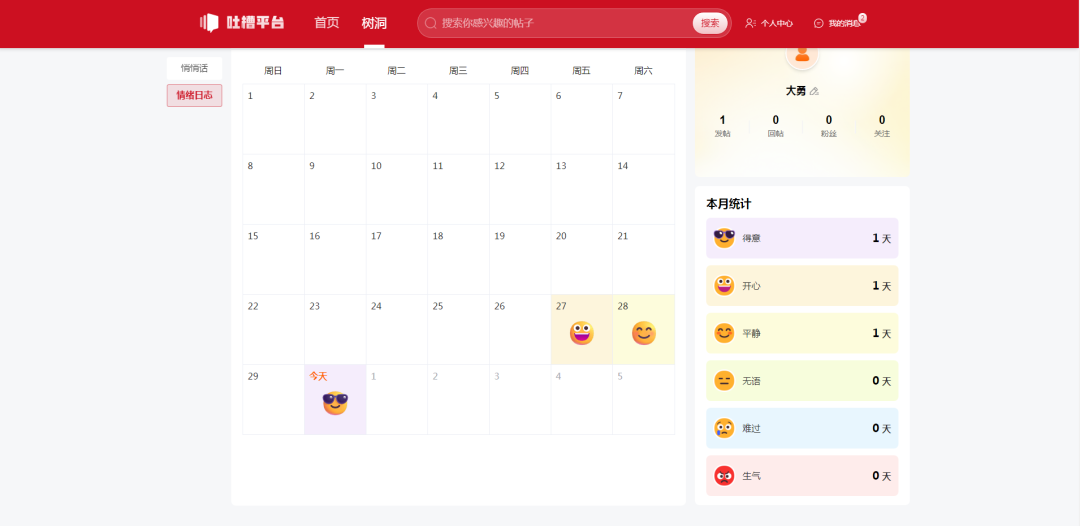This screenshot has width=1080, height=526.
Task: Select calendar day 7
Action: [643, 119]
